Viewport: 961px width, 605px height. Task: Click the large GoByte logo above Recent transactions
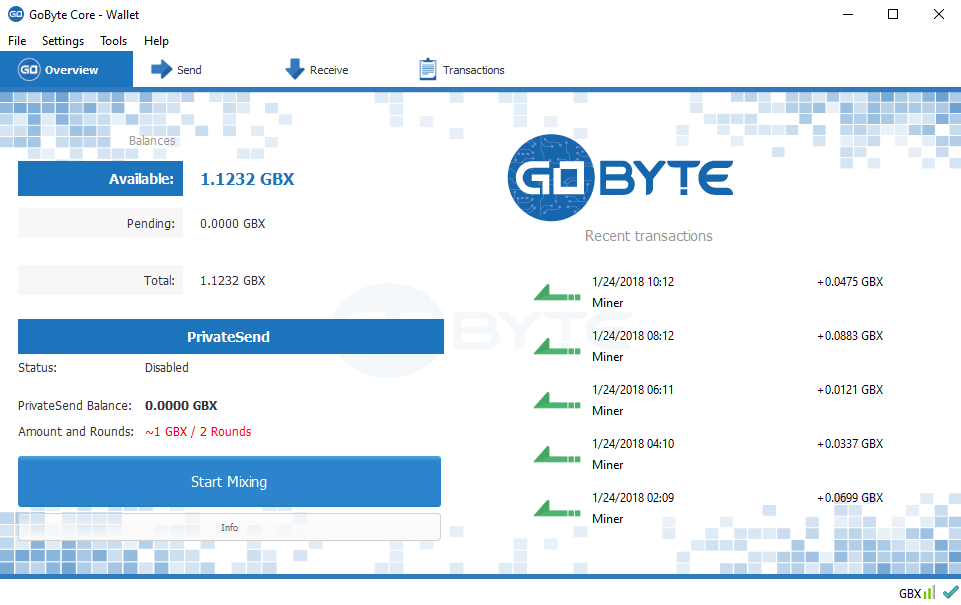pos(620,178)
